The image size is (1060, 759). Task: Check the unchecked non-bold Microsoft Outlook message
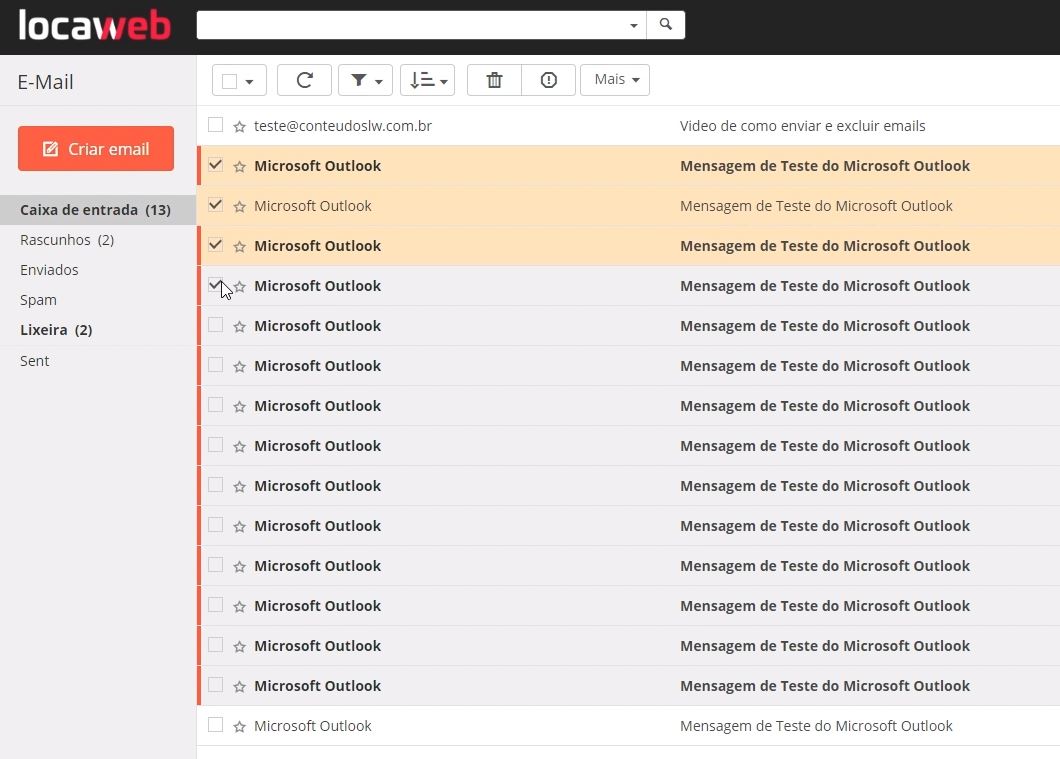216,725
